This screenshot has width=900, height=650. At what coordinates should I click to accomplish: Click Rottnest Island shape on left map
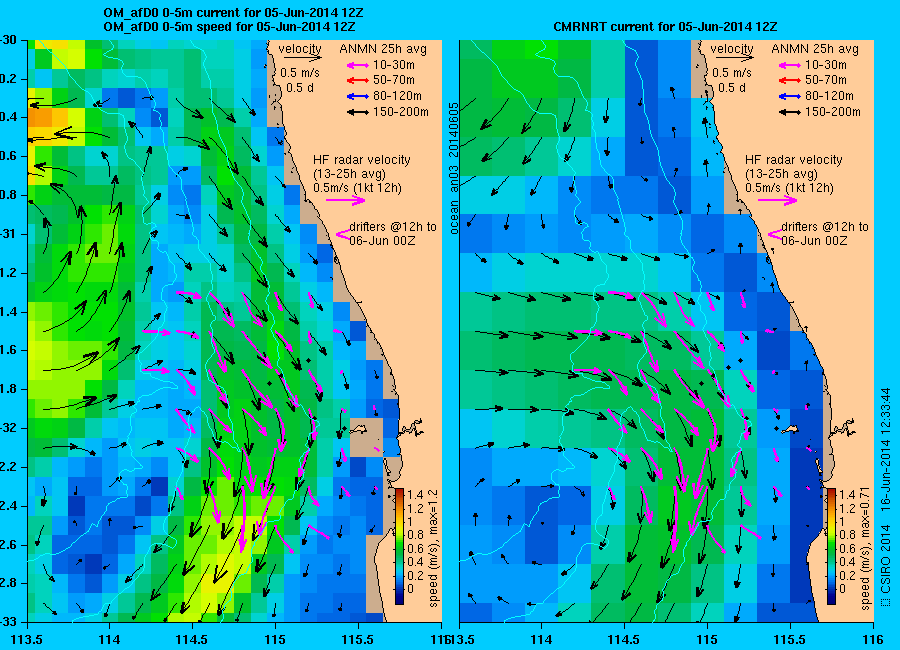(x=359, y=429)
